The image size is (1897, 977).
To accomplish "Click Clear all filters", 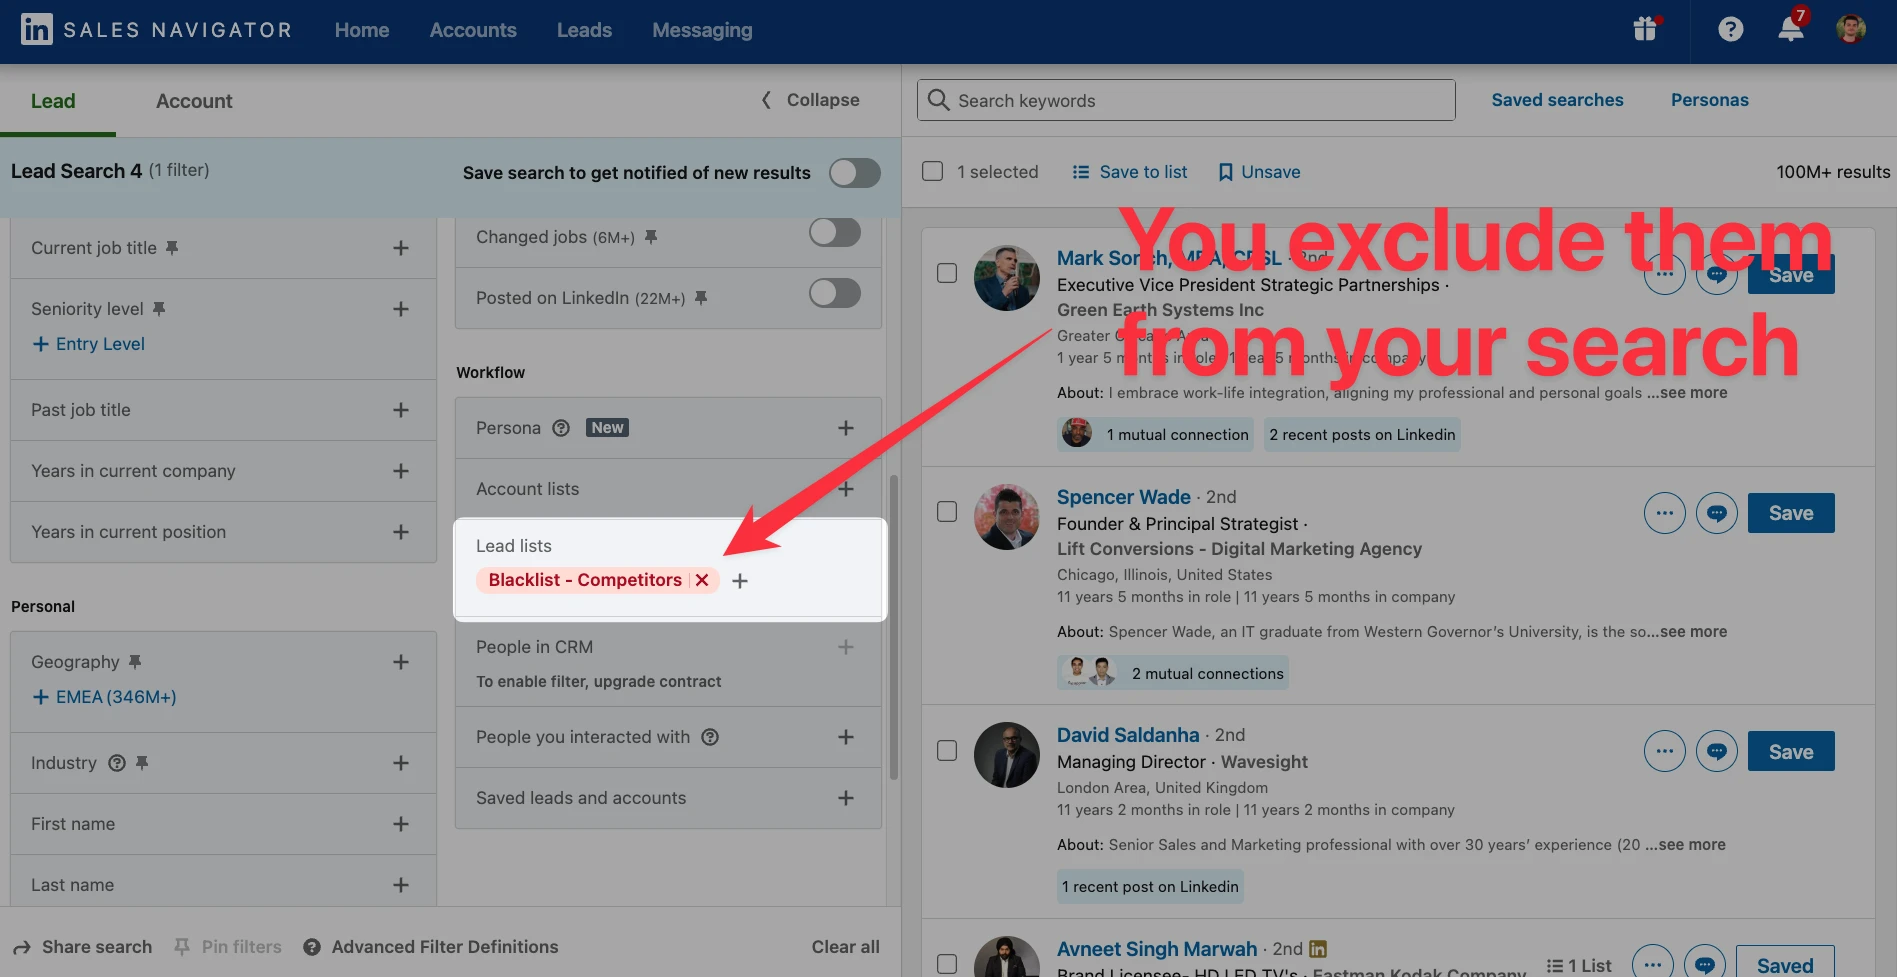I will [x=845, y=947].
